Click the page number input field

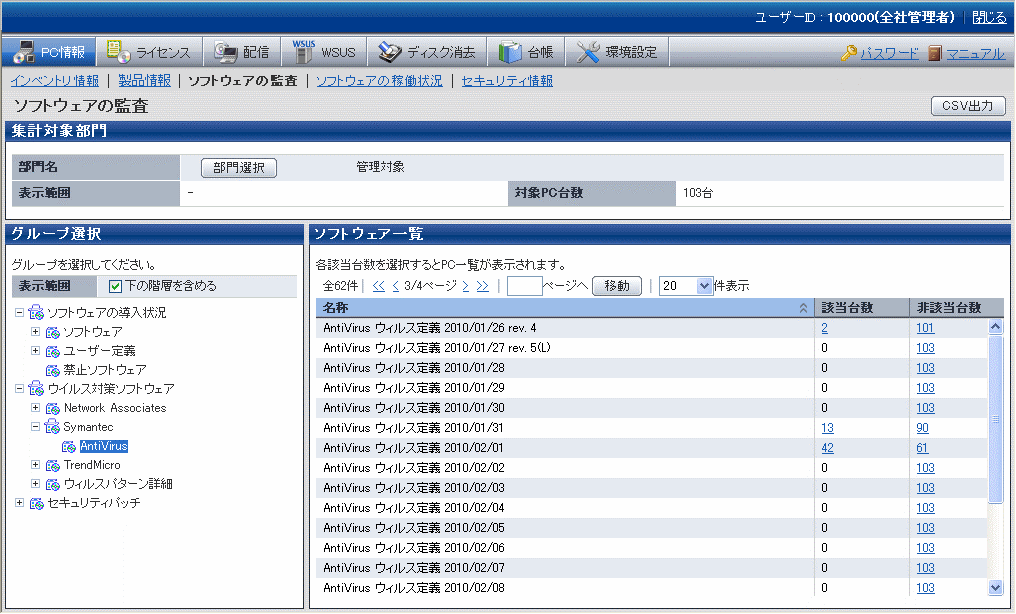pyautogui.click(x=525, y=286)
